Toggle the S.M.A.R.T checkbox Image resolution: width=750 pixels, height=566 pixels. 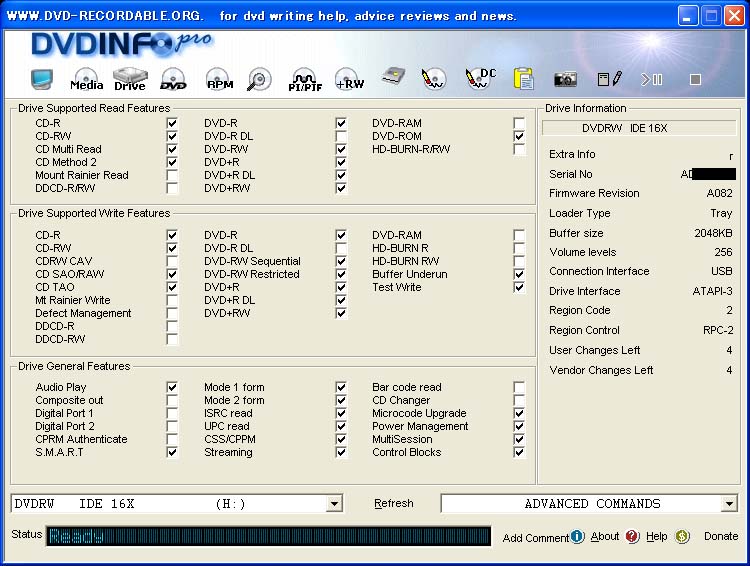click(172, 452)
